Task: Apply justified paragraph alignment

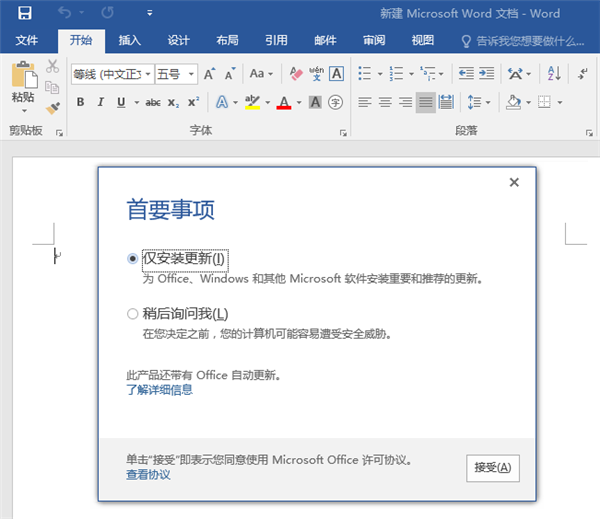Action: pos(426,102)
